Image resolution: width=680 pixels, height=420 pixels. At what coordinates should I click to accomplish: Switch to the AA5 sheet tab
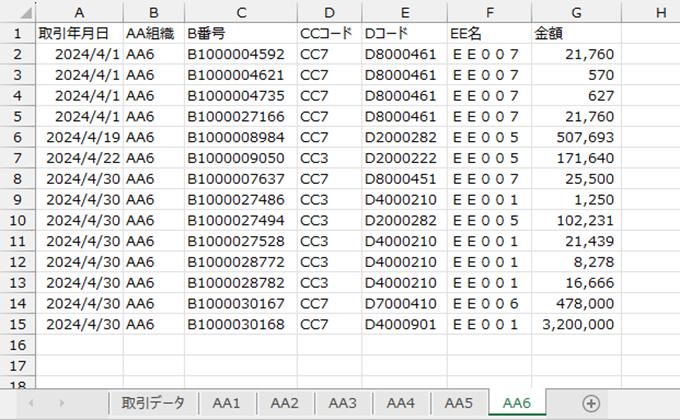click(x=459, y=403)
